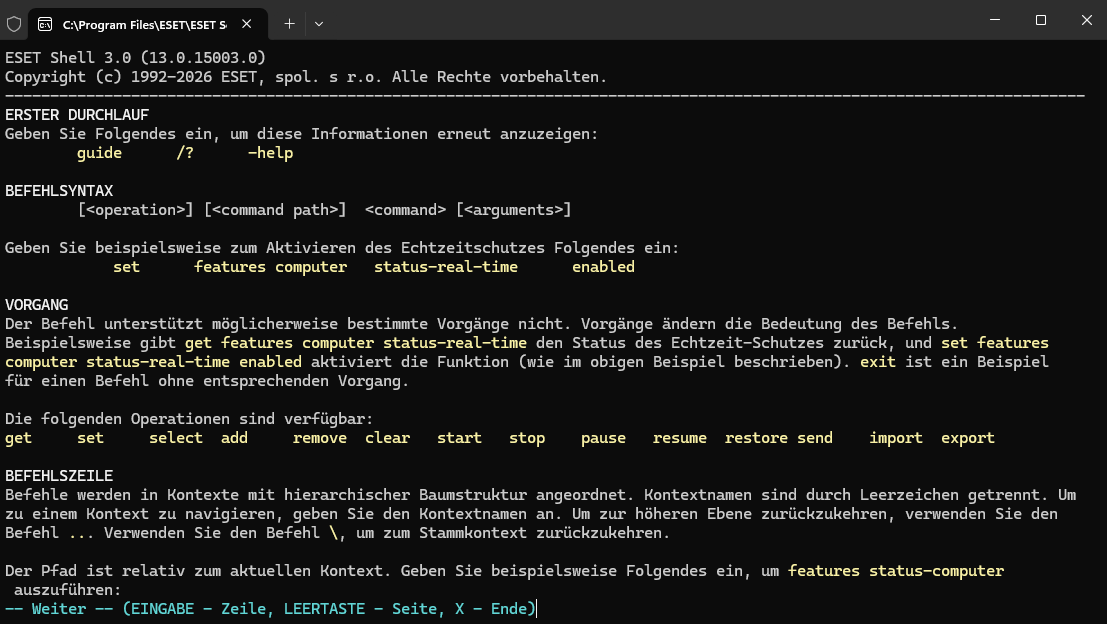Screen dimensions: 1107x624
Task: Click the '[<command path>]' syntax text
Action: pos(275,210)
